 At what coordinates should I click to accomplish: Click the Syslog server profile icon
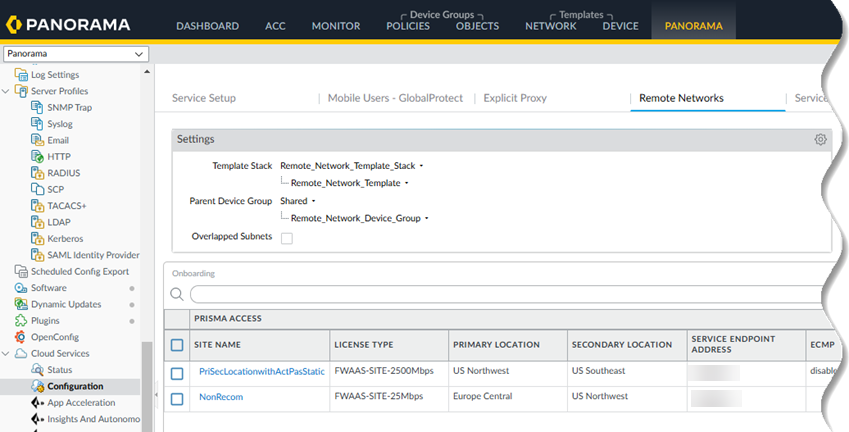coord(37,124)
